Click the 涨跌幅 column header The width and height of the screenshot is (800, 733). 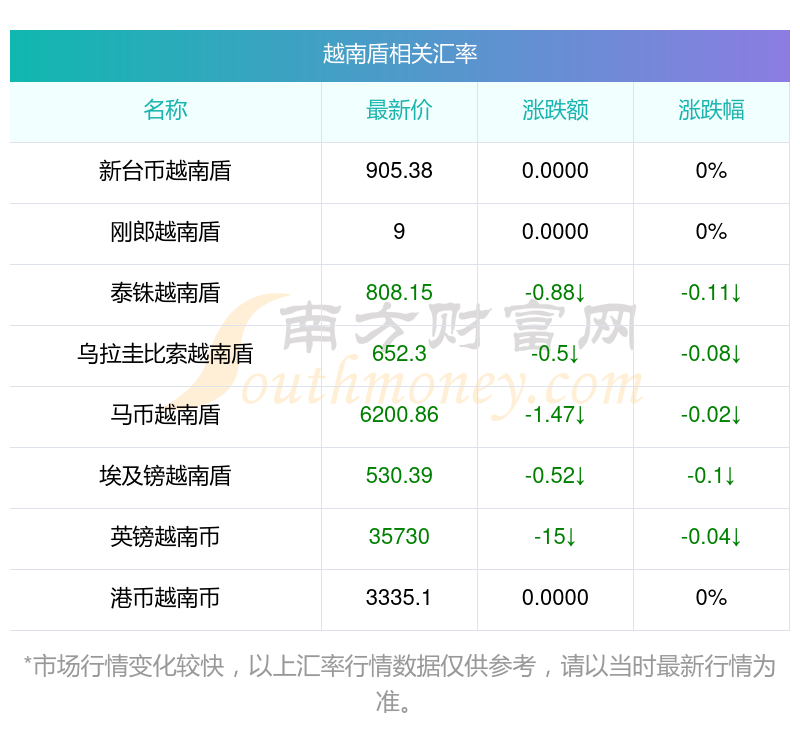pyautogui.click(x=711, y=110)
